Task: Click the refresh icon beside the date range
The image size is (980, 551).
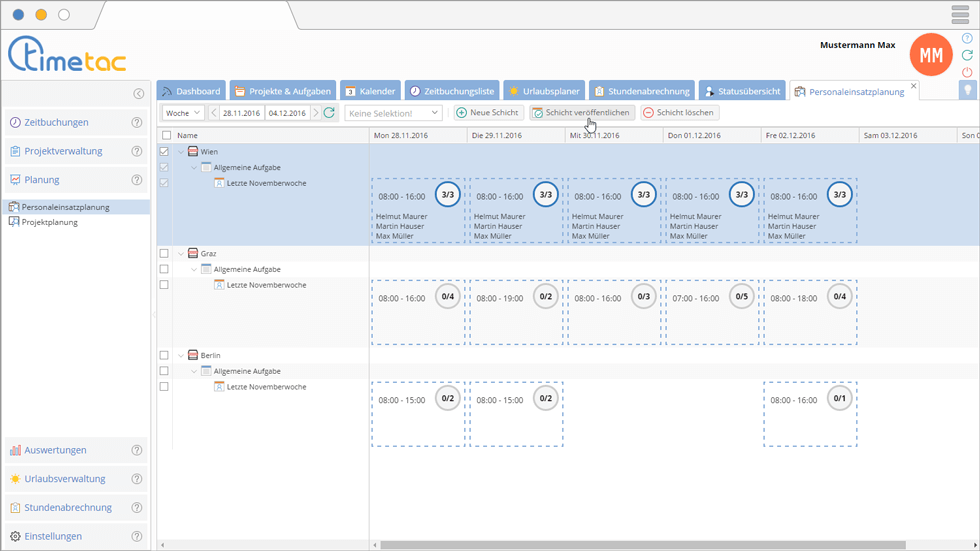Action: (x=329, y=113)
